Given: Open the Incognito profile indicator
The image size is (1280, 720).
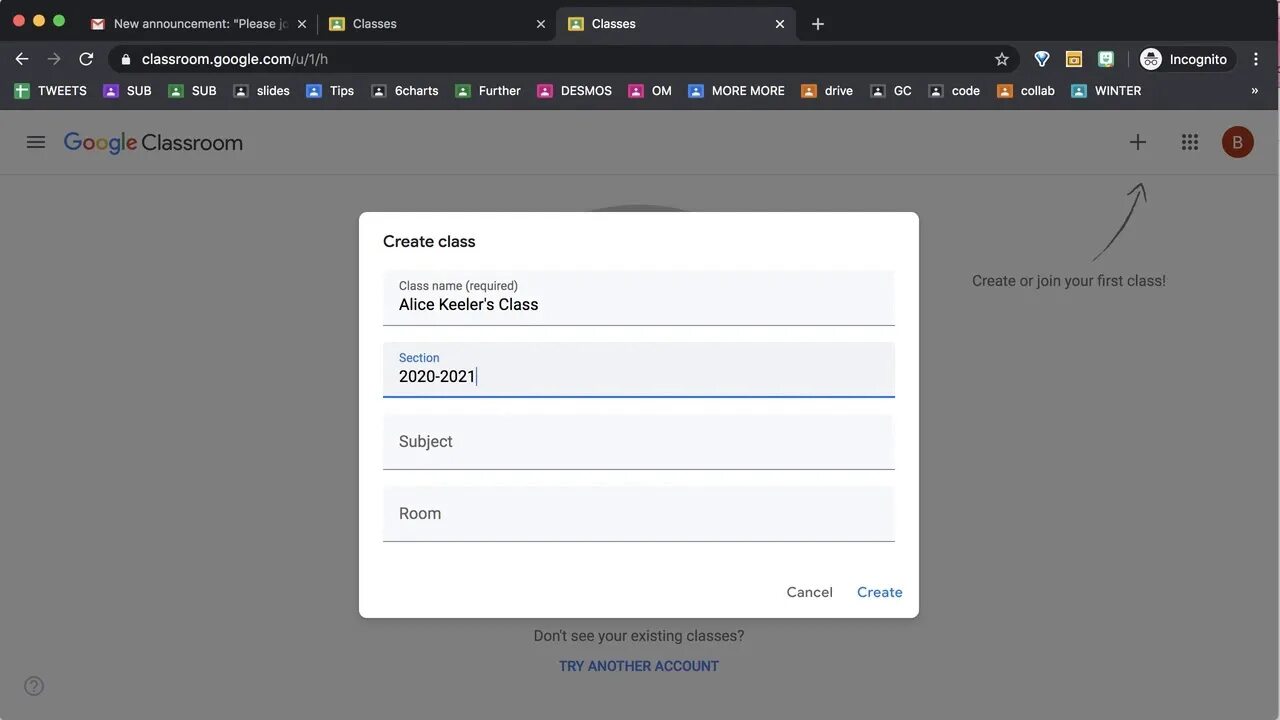Looking at the screenshot, I should 1185,59.
